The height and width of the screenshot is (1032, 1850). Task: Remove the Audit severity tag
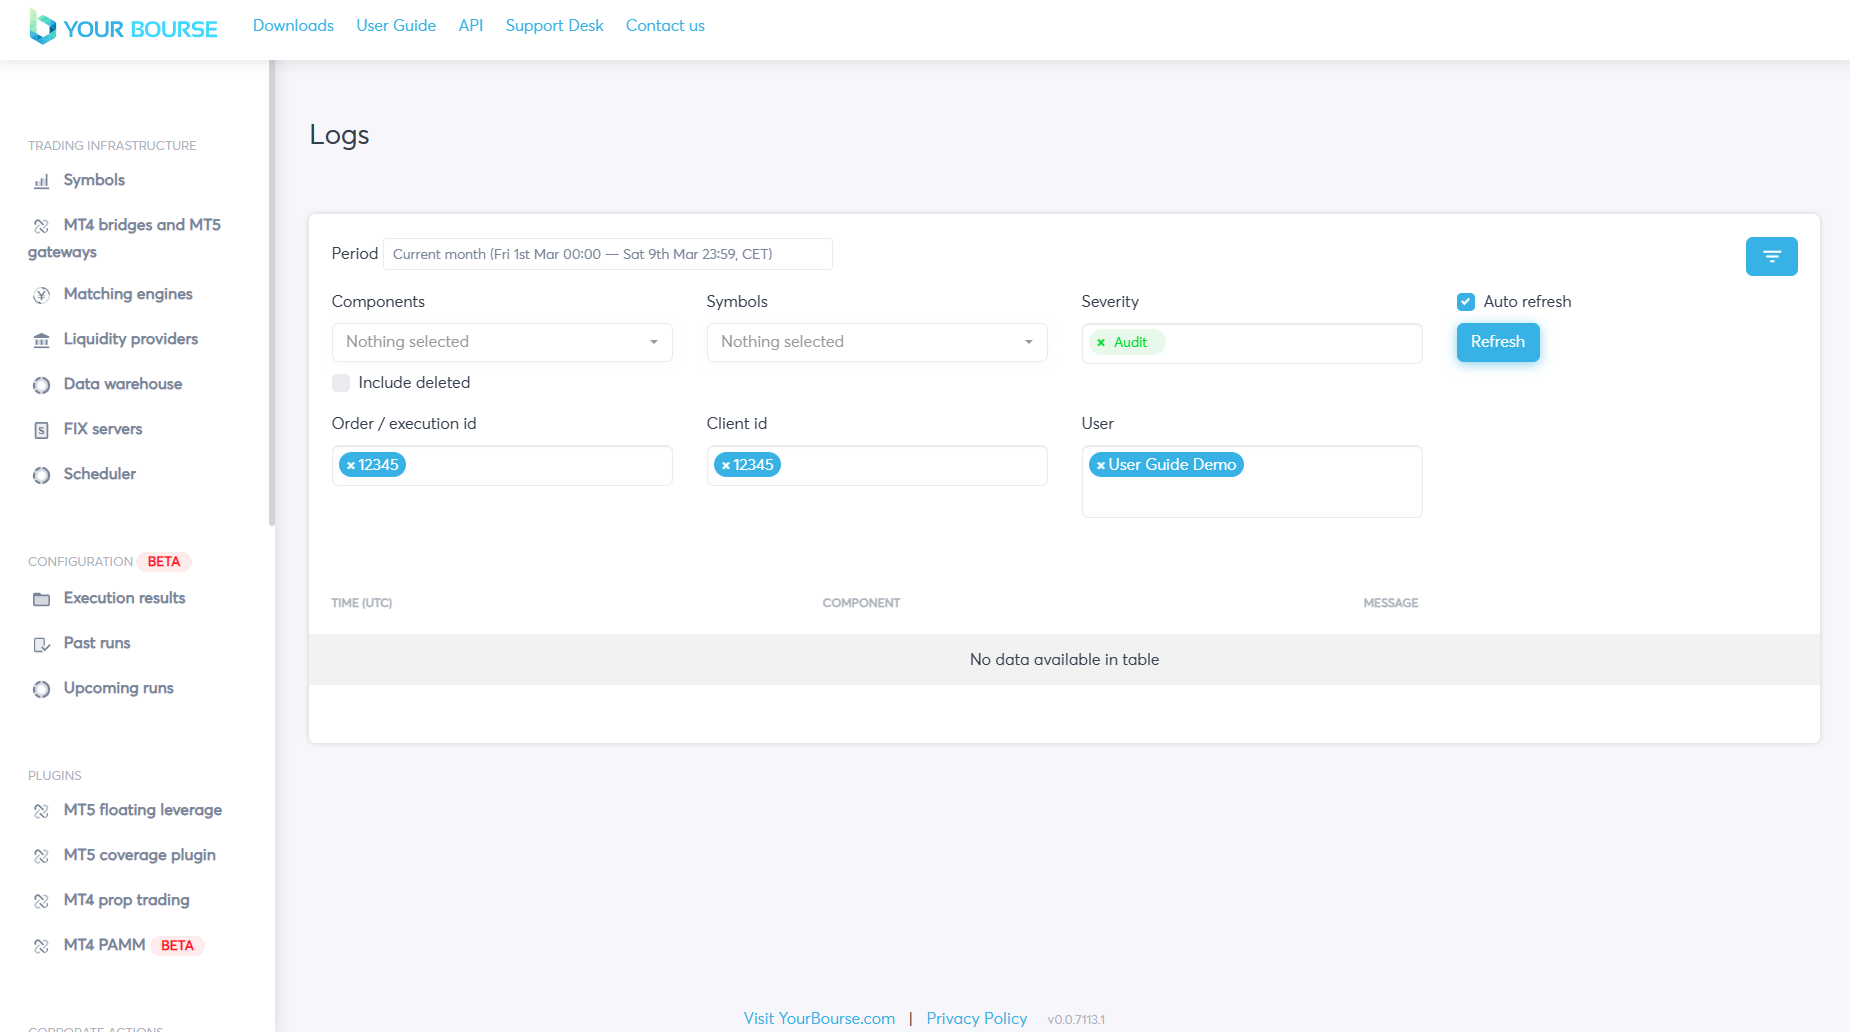tap(1101, 343)
